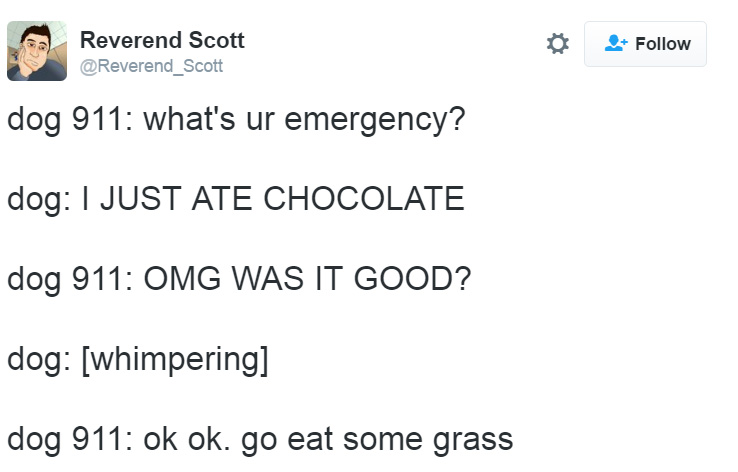
Task: Open Reverend Scott's profile avatar
Action: point(37,51)
